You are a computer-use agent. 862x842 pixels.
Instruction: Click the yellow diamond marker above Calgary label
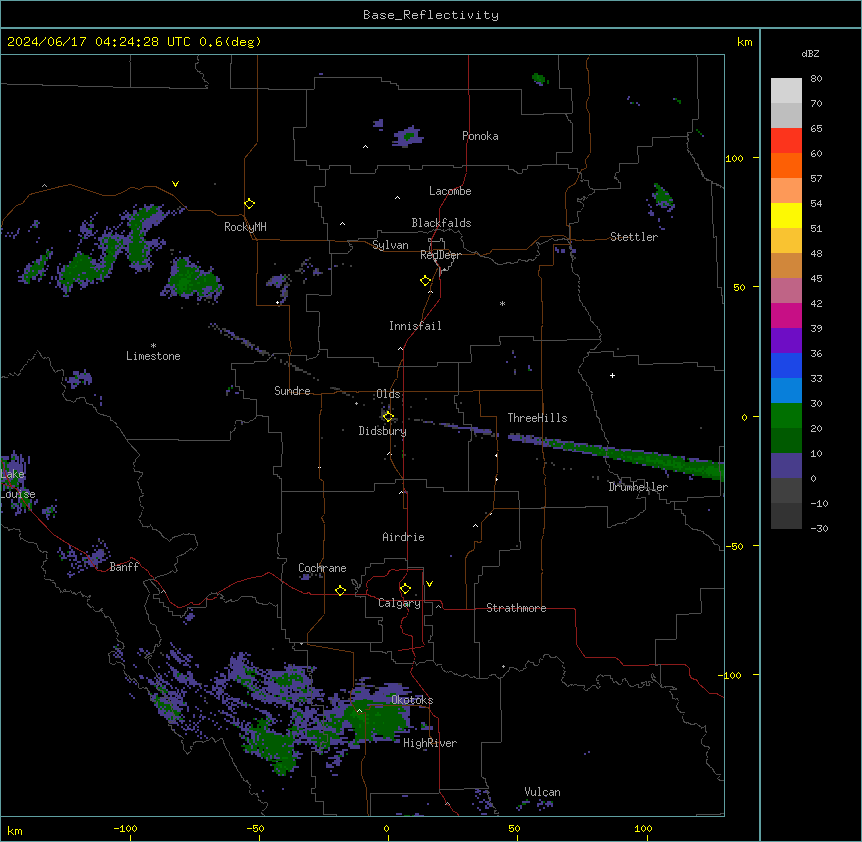[x=405, y=589]
